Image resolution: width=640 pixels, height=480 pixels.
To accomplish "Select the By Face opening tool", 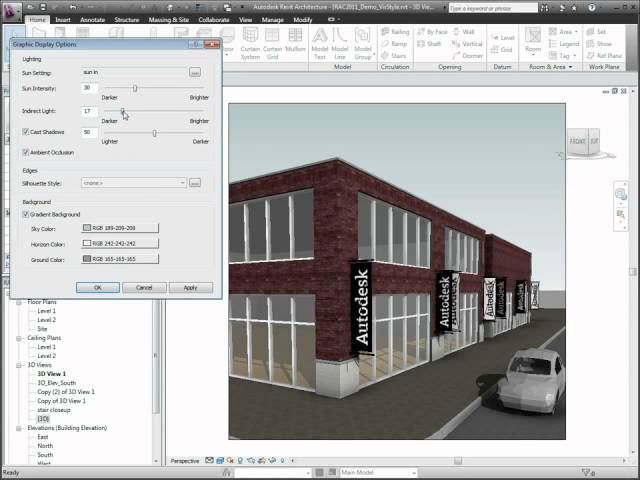I will click(x=432, y=31).
